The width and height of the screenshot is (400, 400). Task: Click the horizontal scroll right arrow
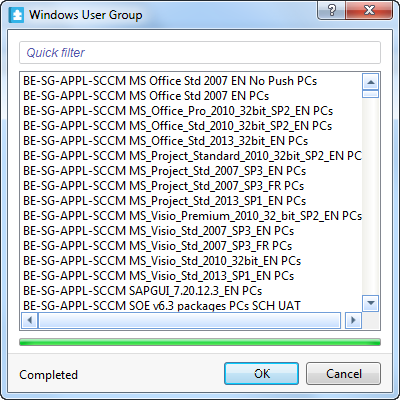coord(353,320)
